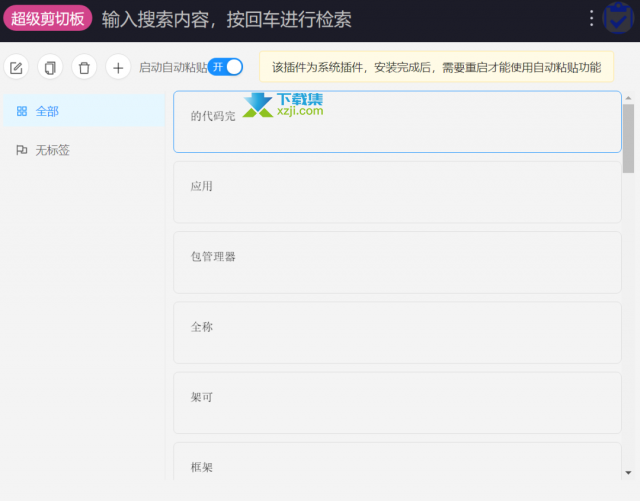The width and height of the screenshot is (640, 501).
Task: Select the 无标签 category in sidebar
Action: point(84,150)
